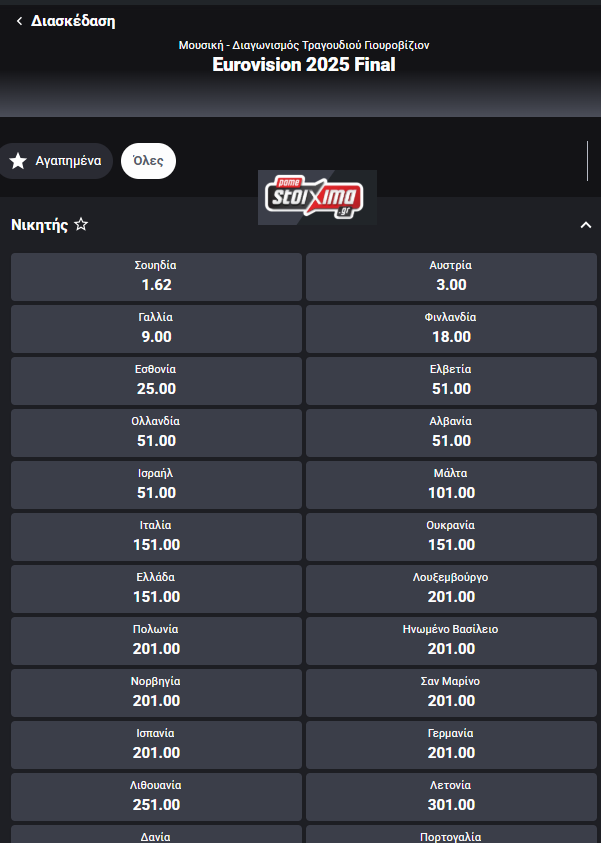Open the Αγαπημένα favorites tab
Image resolution: width=601 pixels, height=843 pixels.
point(56,161)
